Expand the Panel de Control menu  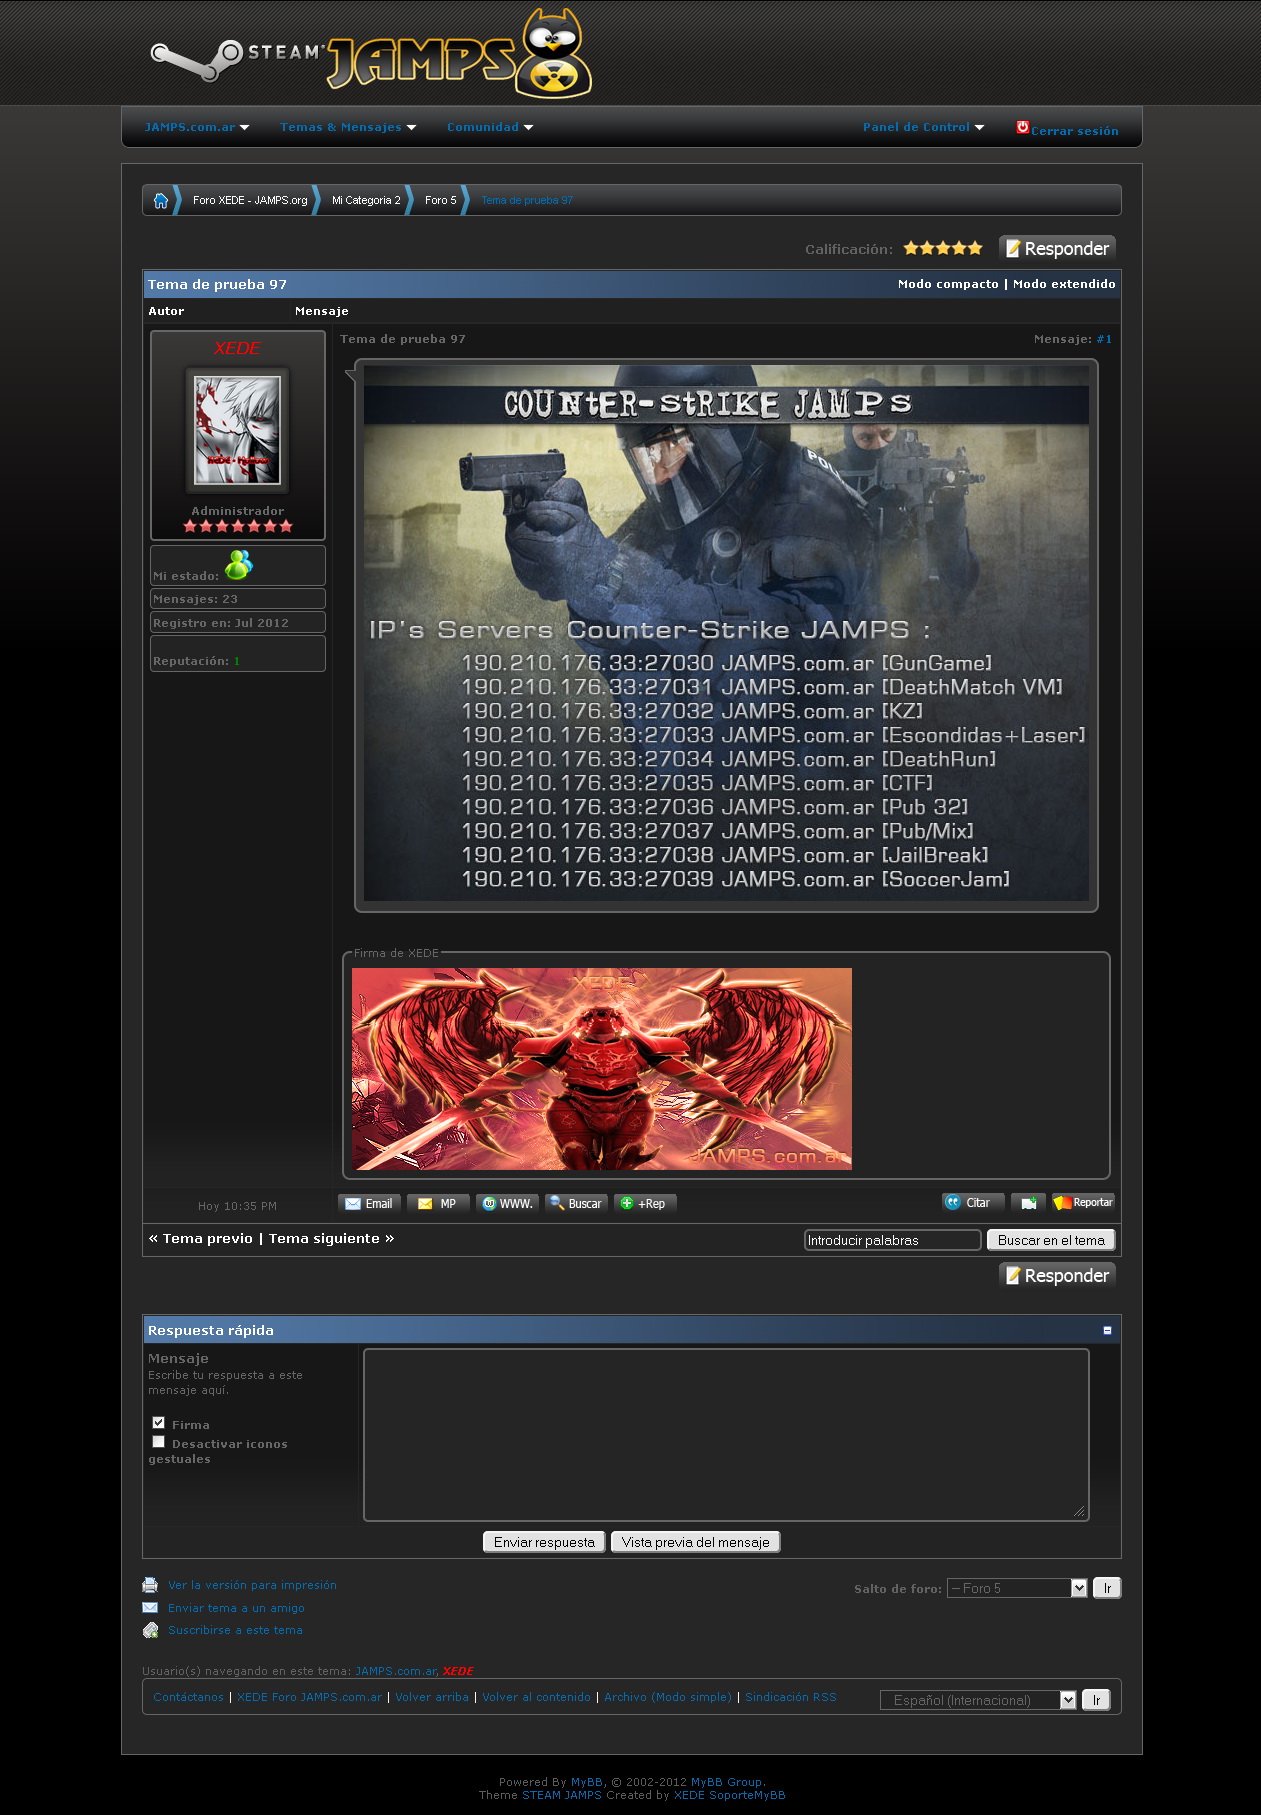(x=923, y=127)
